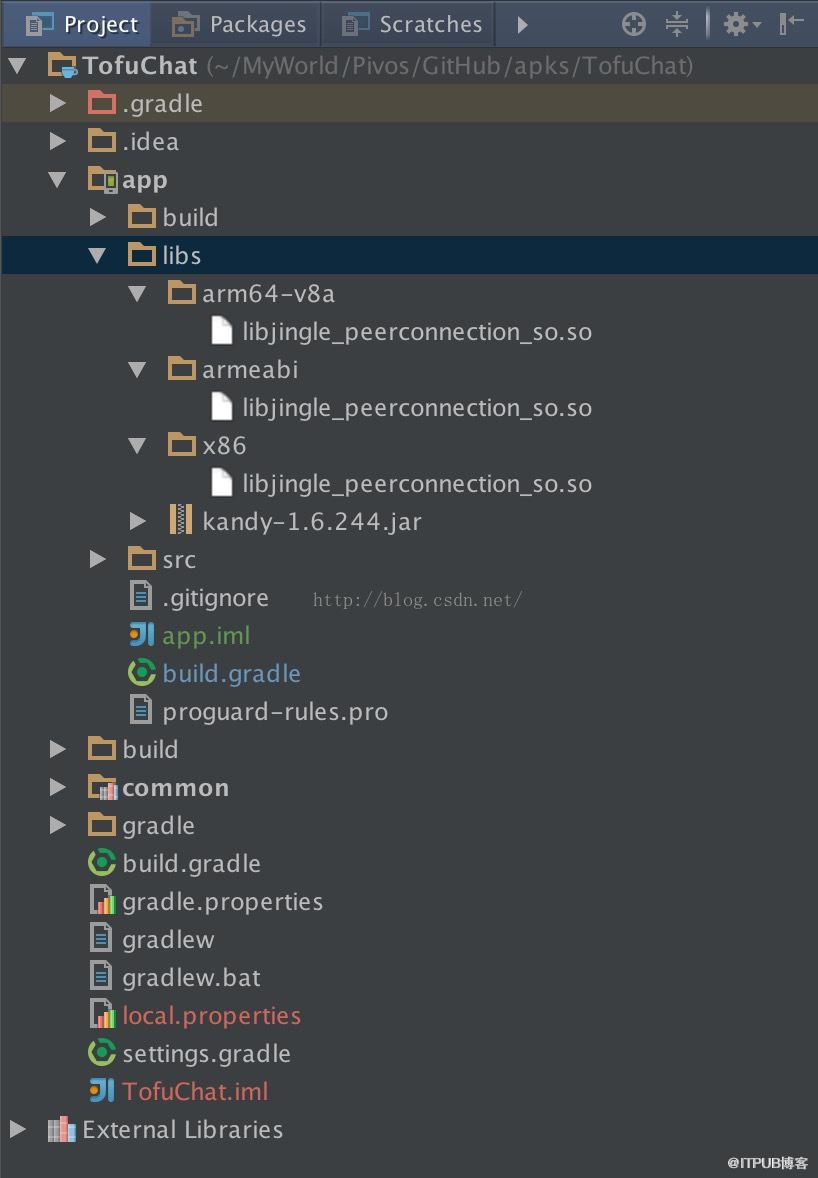Click the collapse all icon
Image resolution: width=818 pixels, height=1178 pixels.
pyautogui.click(x=676, y=24)
